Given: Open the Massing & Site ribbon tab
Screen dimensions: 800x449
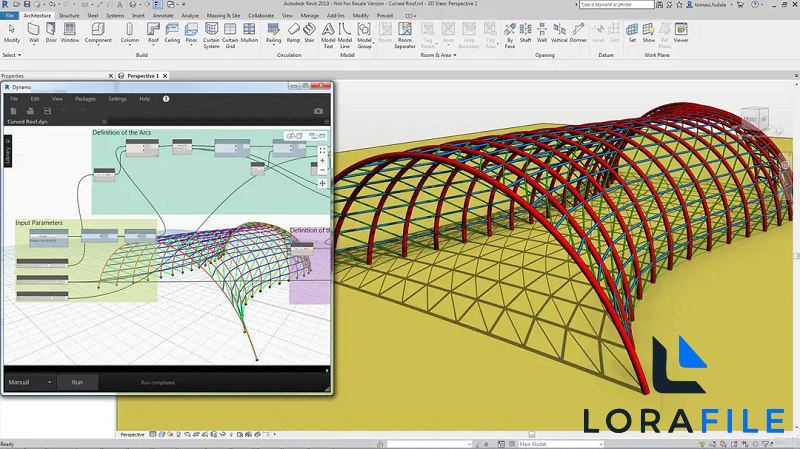Looking at the screenshot, I should coord(223,16).
